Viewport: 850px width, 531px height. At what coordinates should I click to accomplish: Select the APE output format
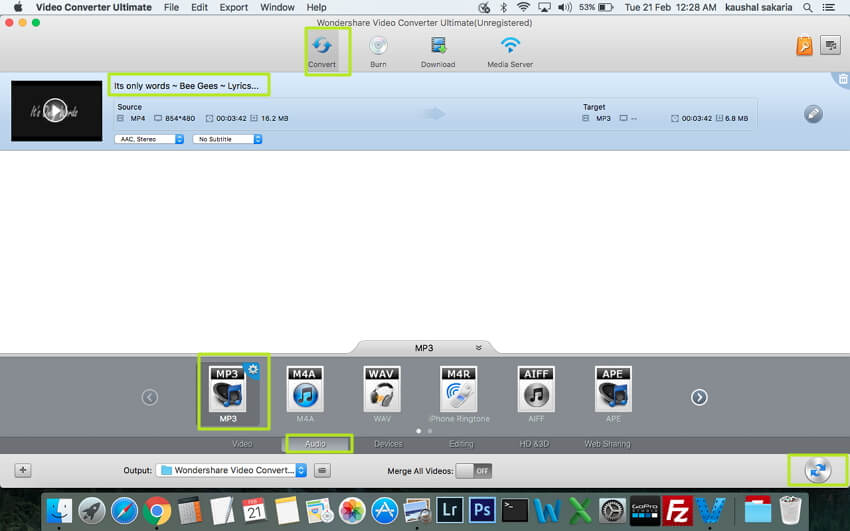coord(613,394)
